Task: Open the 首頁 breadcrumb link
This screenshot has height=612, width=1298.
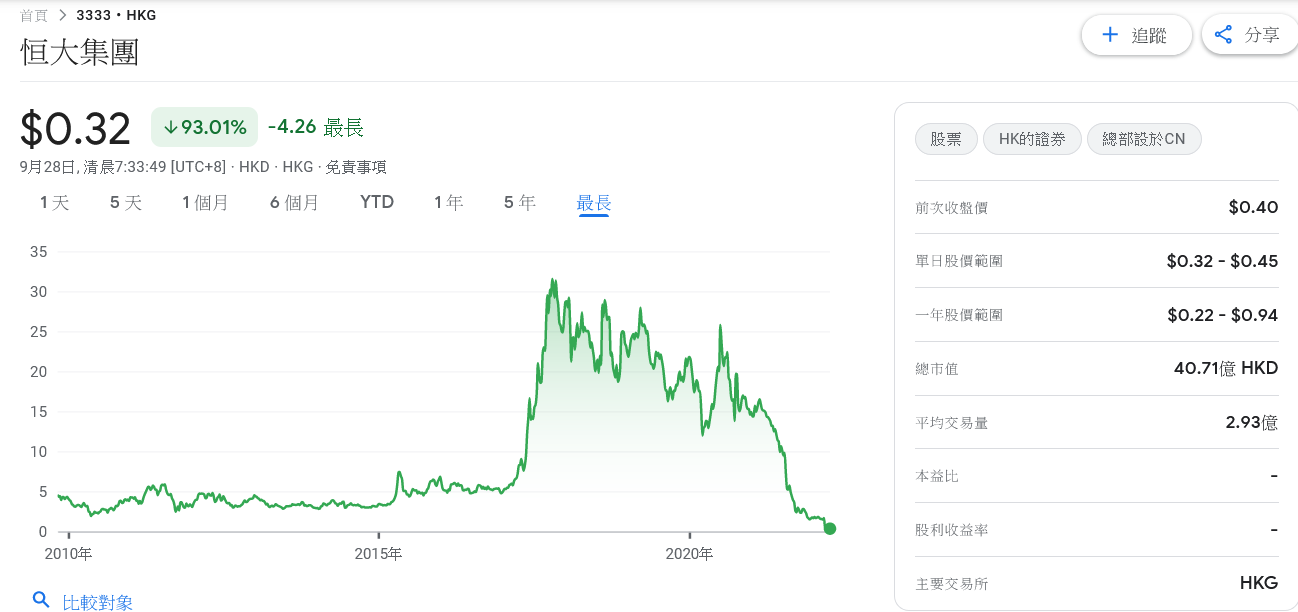Action: (34, 15)
